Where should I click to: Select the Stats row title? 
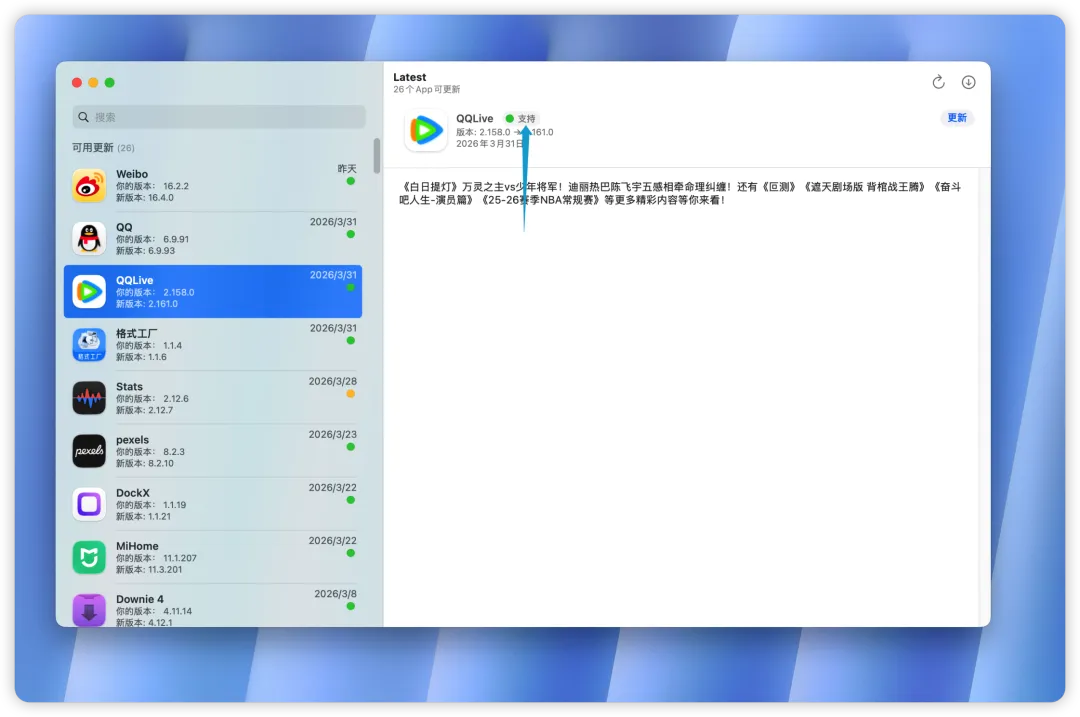click(129, 386)
